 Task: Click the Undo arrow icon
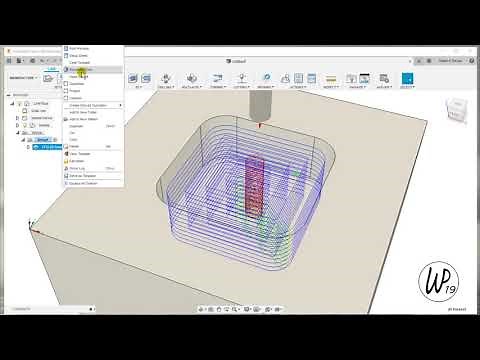click(x=42, y=60)
